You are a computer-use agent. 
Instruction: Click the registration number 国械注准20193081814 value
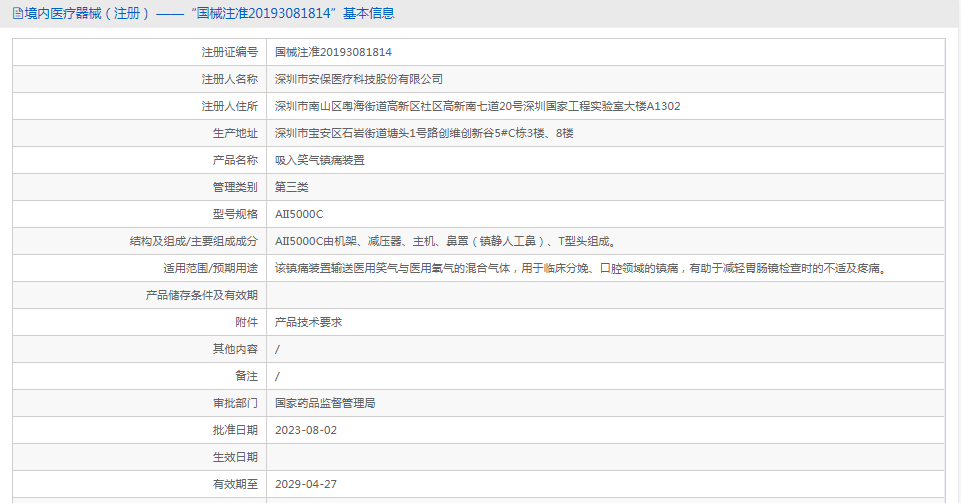pyautogui.click(x=333, y=52)
